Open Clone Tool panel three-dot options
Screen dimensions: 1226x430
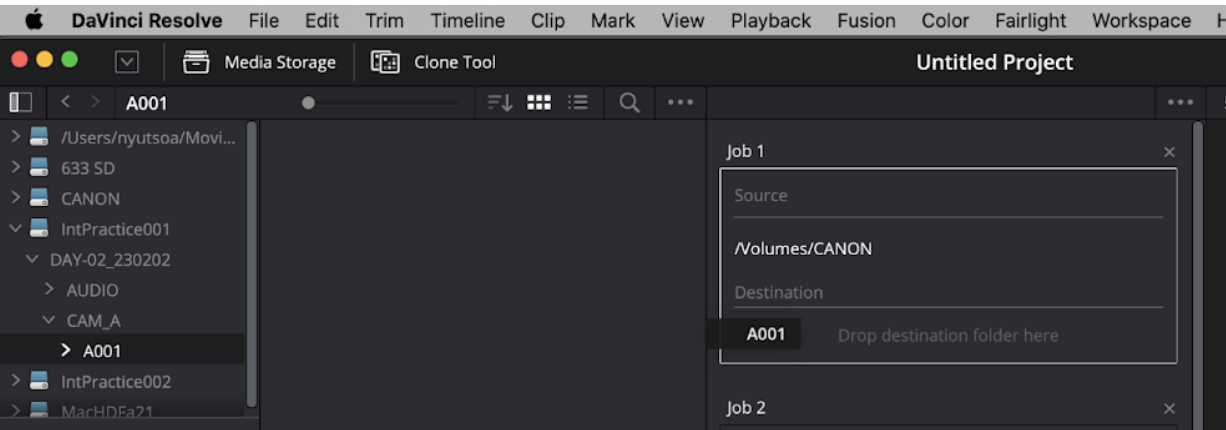(1181, 103)
